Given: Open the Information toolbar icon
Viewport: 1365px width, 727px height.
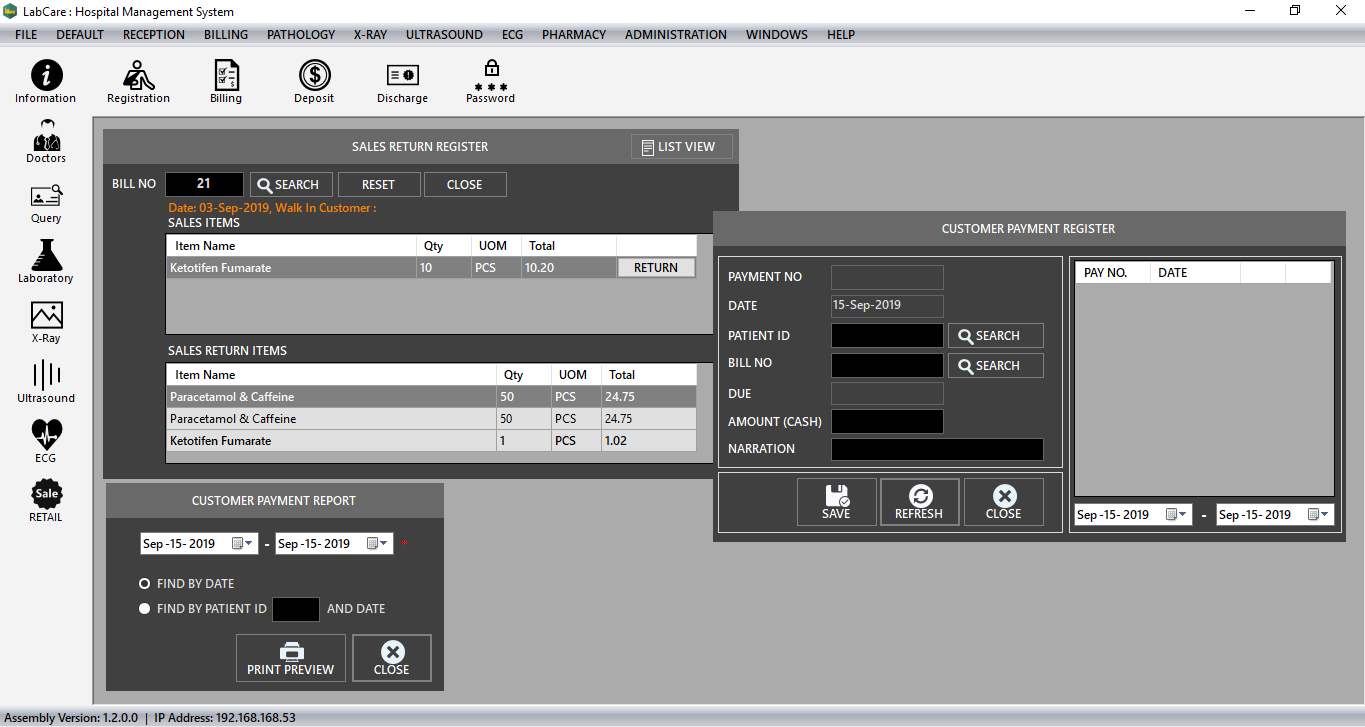Looking at the screenshot, I should tap(45, 81).
